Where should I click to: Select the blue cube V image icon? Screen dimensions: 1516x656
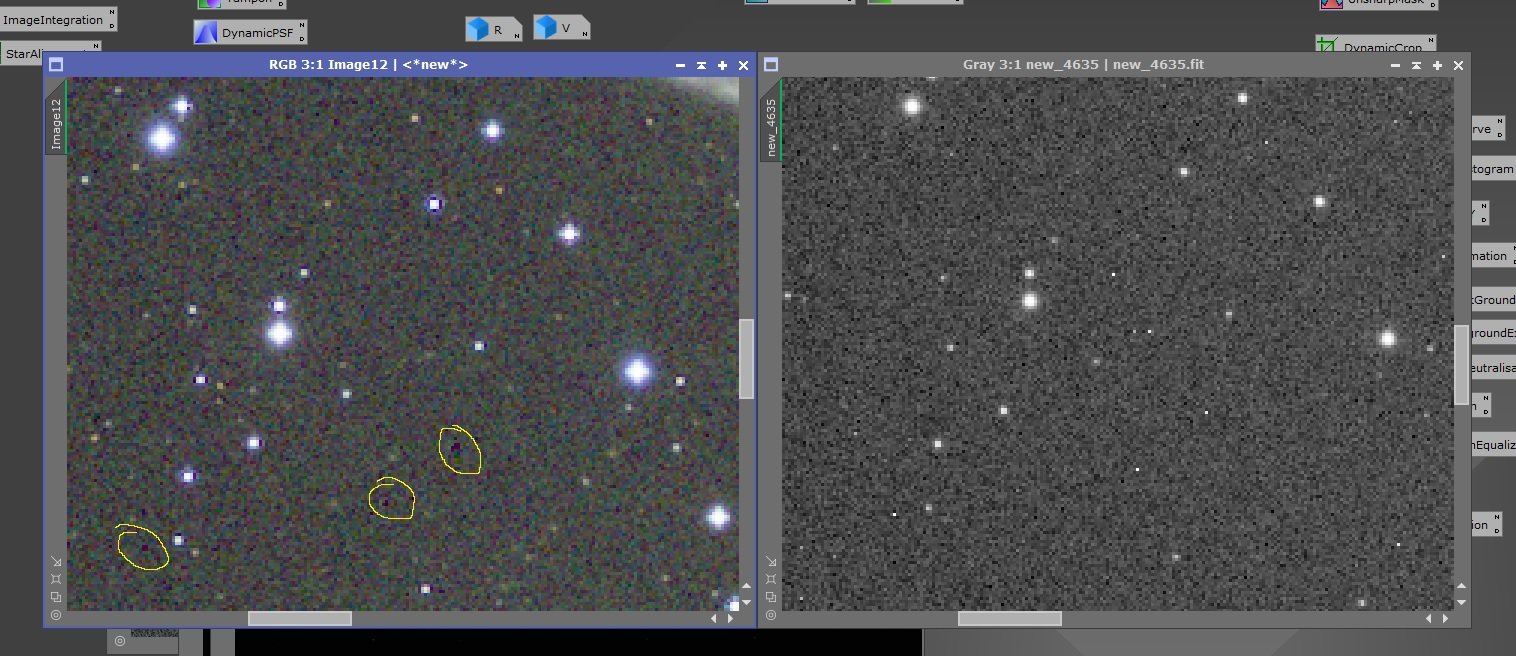coord(561,28)
